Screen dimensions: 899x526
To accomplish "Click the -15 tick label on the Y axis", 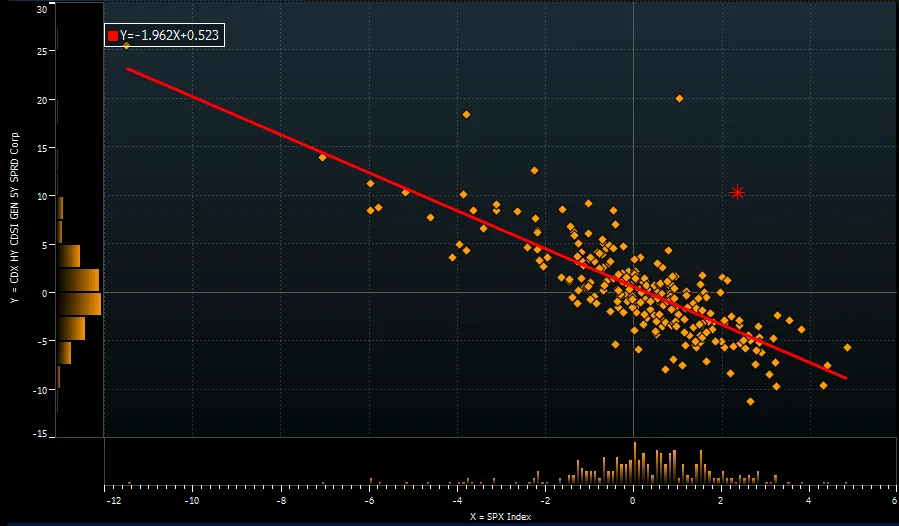I will 39,433.
